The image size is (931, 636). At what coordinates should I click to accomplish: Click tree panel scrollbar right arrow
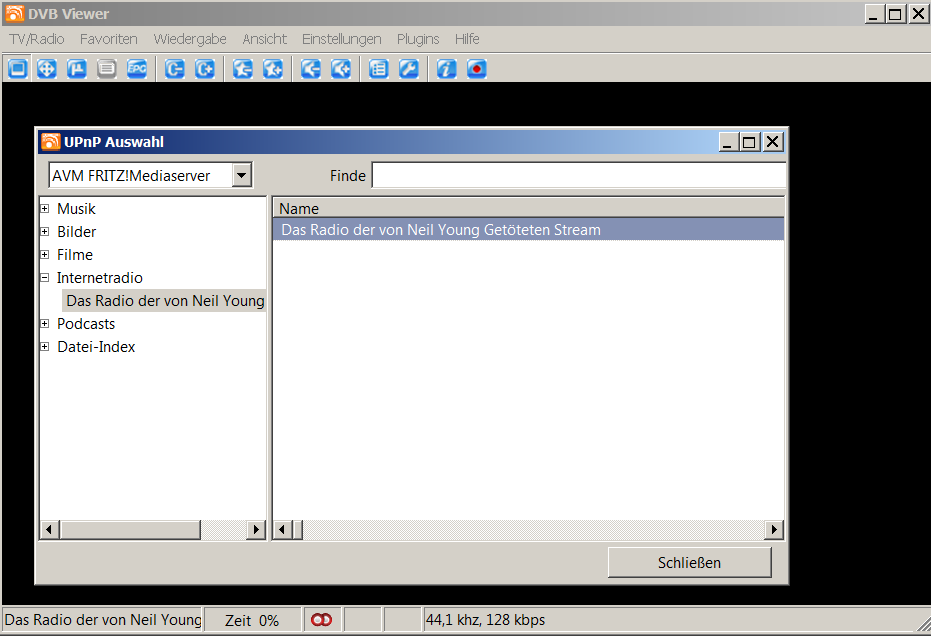pyautogui.click(x=256, y=529)
